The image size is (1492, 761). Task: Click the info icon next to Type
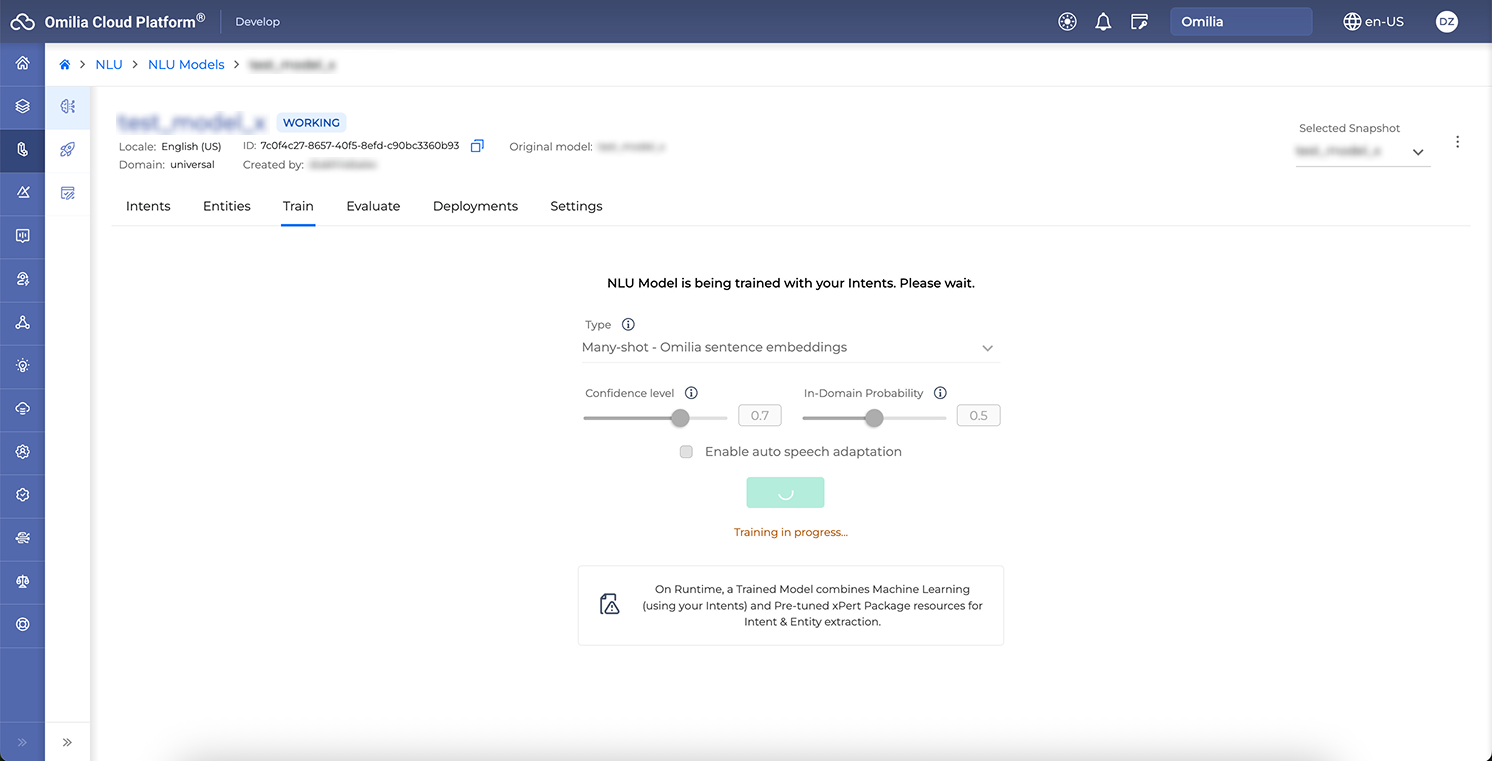tap(628, 325)
